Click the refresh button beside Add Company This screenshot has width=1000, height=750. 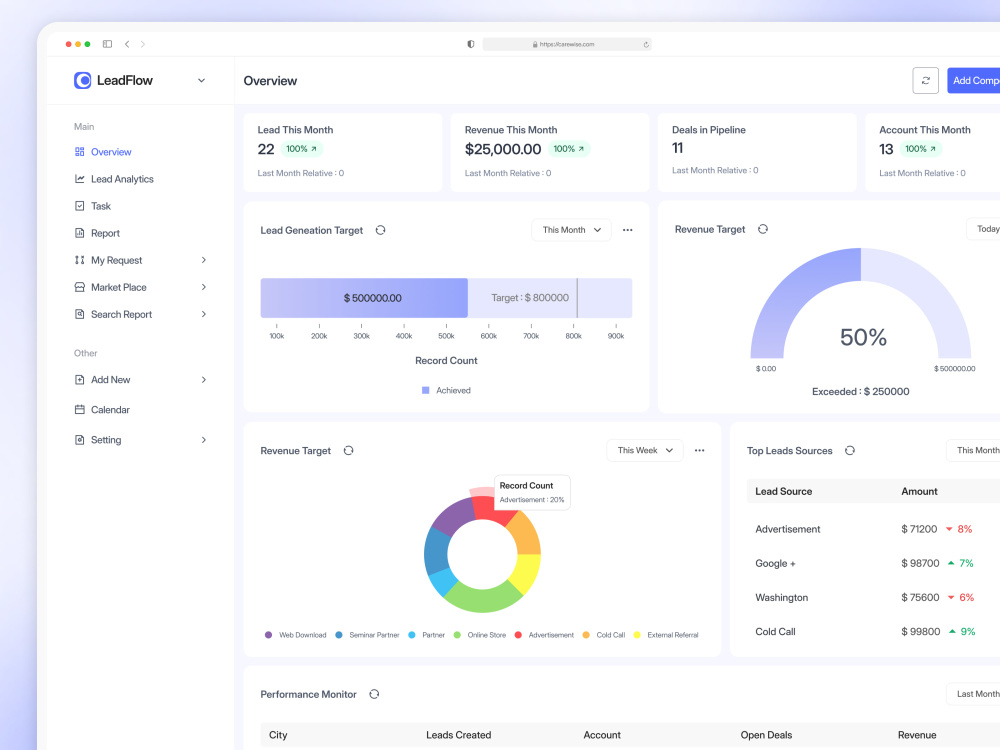pyautogui.click(x=925, y=80)
